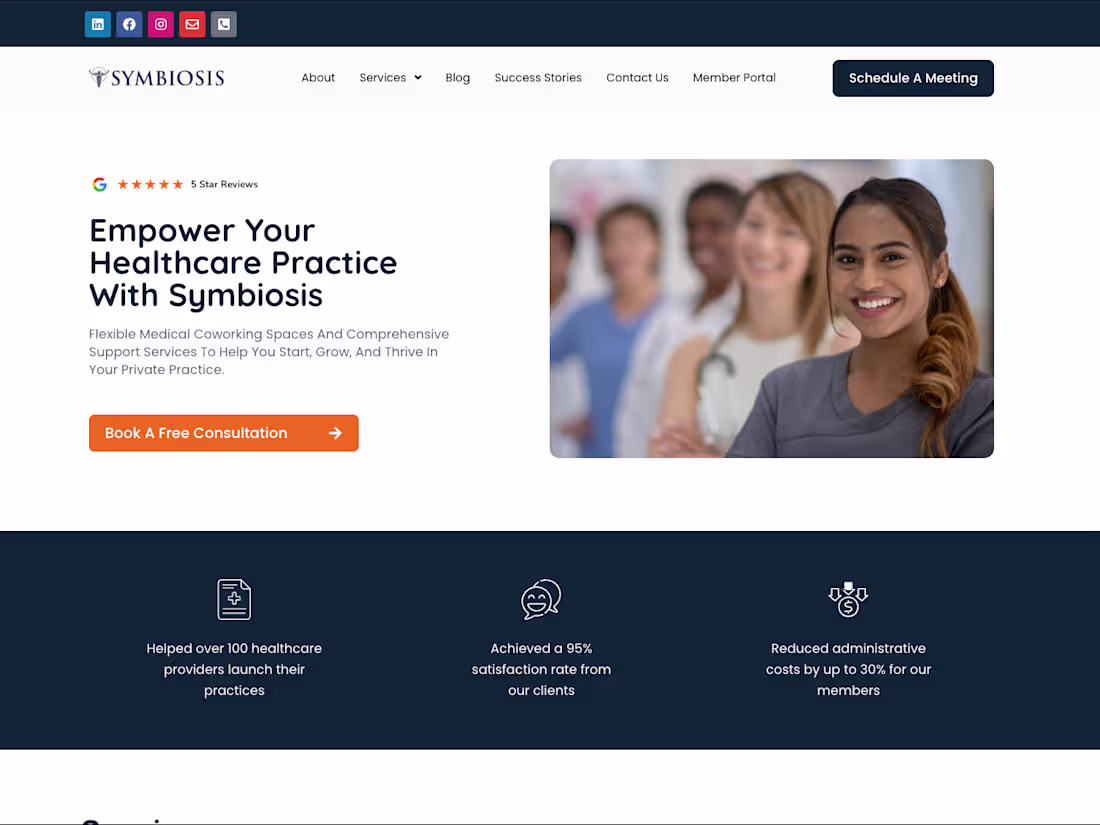
Task: Open the Instagram social icon
Action: click(x=161, y=25)
